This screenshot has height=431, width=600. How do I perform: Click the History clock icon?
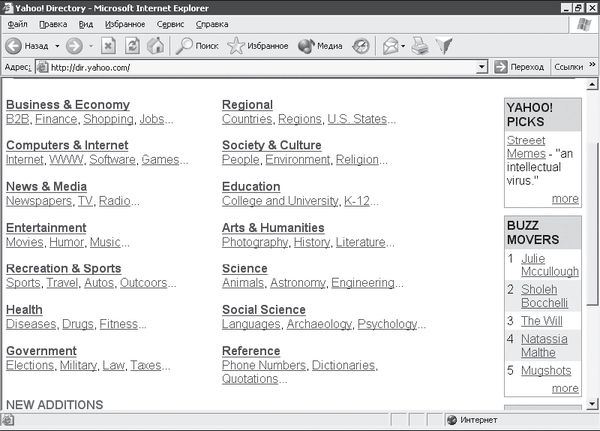tap(361, 46)
